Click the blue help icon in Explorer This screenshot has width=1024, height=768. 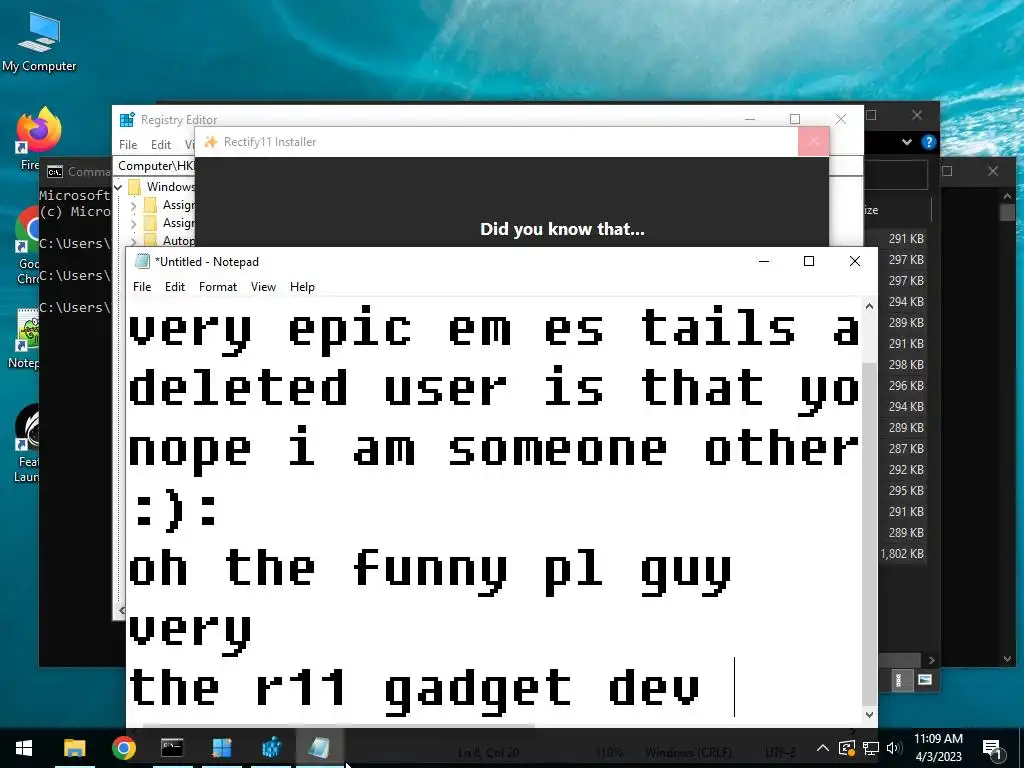[x=928, y=142]
